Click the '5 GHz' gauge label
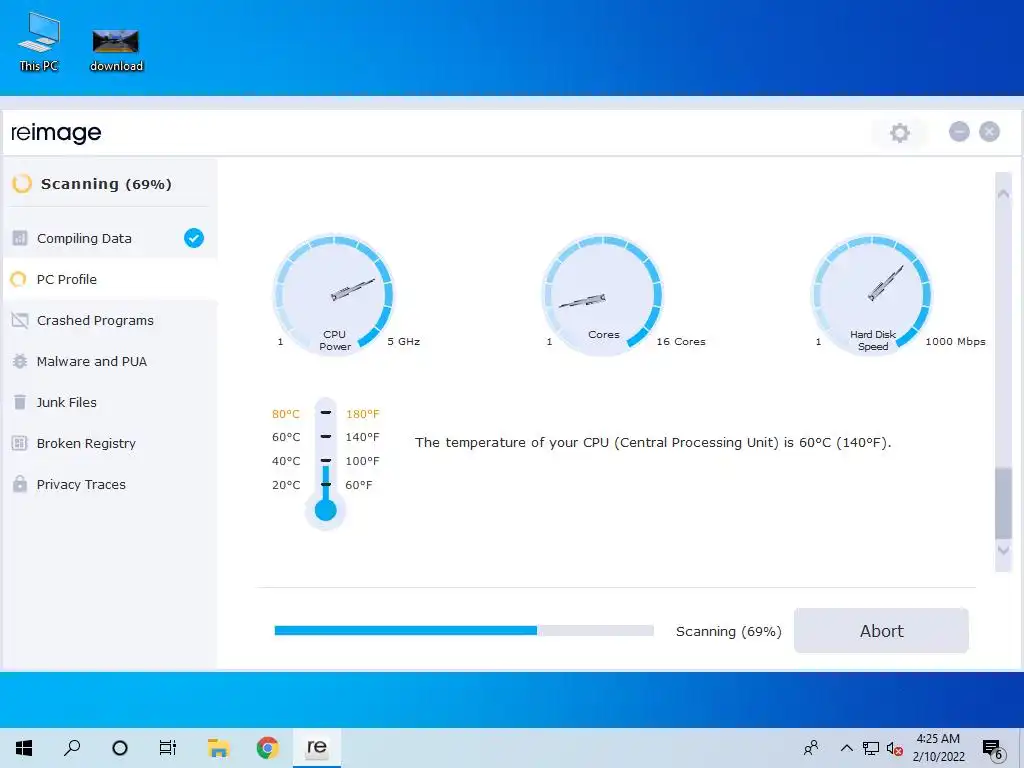1024x768 pixels. click(404, 342)
